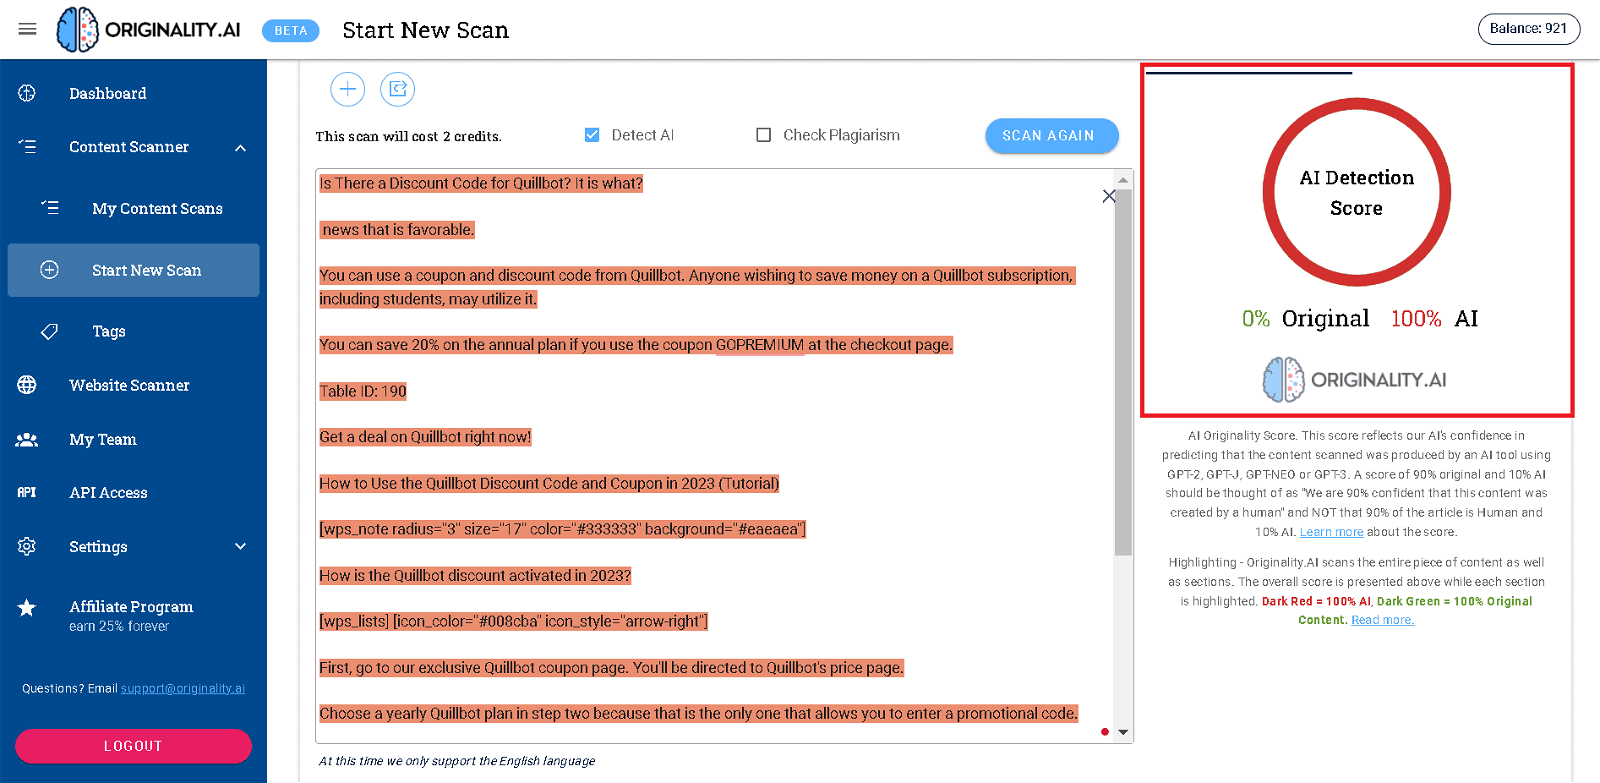Viewport: 1600px width, 783px height.
Task: Click the round plus icon above scan text
Action: point(348,89)
